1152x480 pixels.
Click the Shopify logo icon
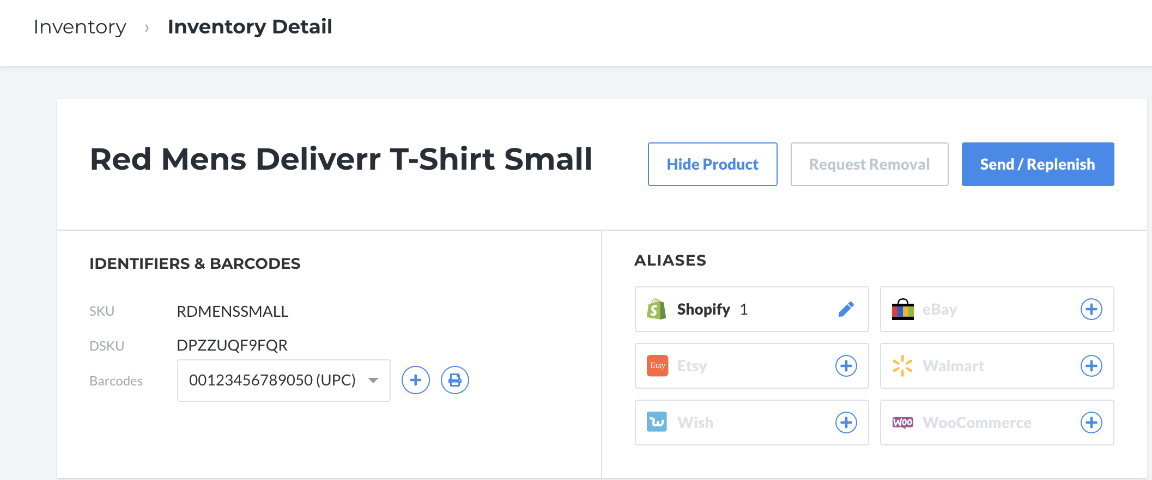point(657,309)
